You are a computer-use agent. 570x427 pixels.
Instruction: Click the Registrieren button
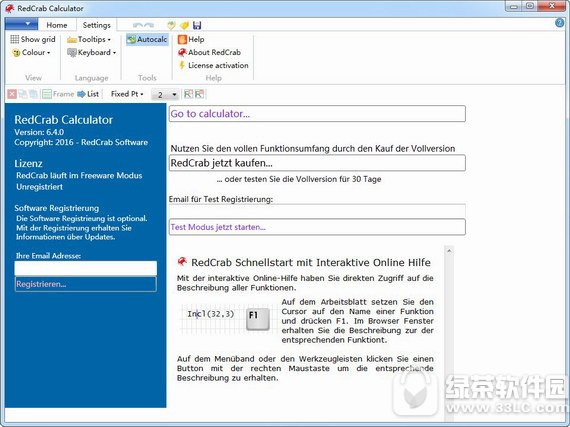86,284
